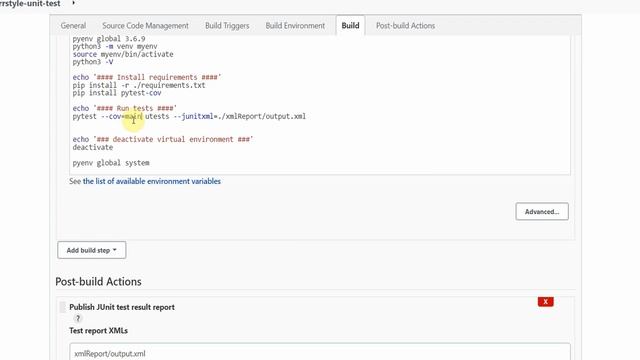Go to Build Environment tab

[295, 25]
